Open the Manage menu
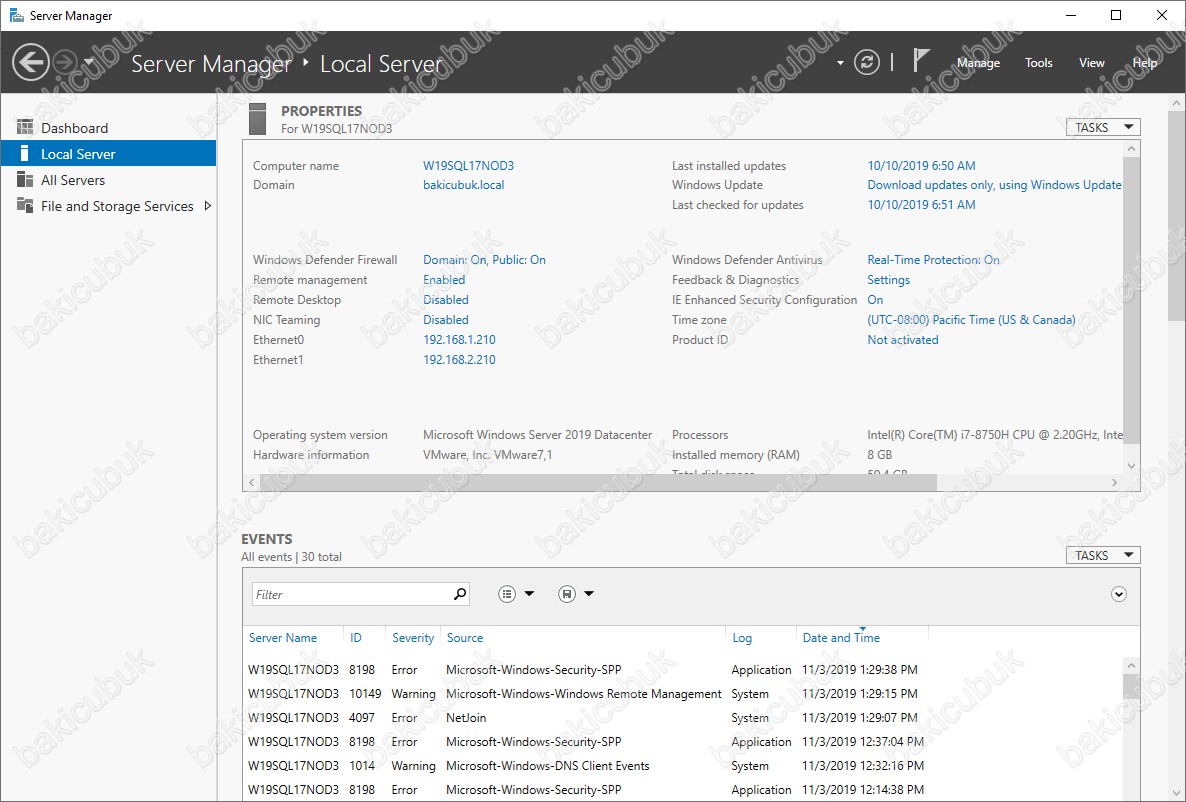Image resolution: width=1186 pixels, height=802 pixels. click(x=978, y=63)
